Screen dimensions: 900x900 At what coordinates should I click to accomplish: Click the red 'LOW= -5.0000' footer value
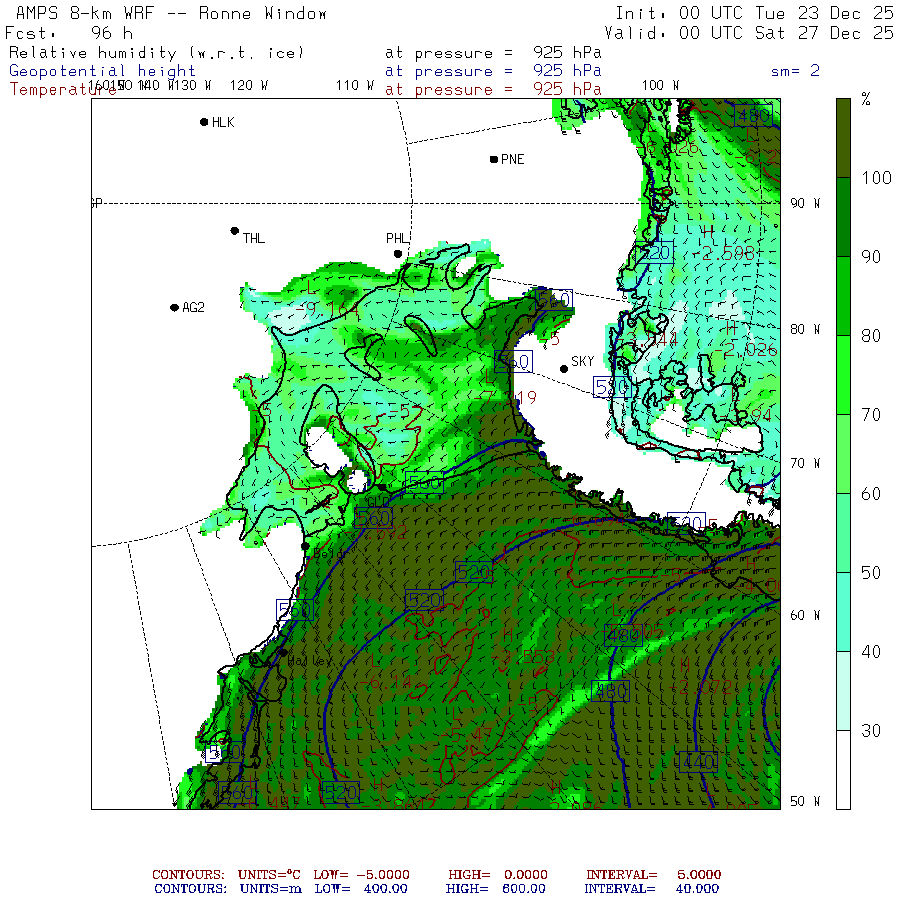click(362, 875)
